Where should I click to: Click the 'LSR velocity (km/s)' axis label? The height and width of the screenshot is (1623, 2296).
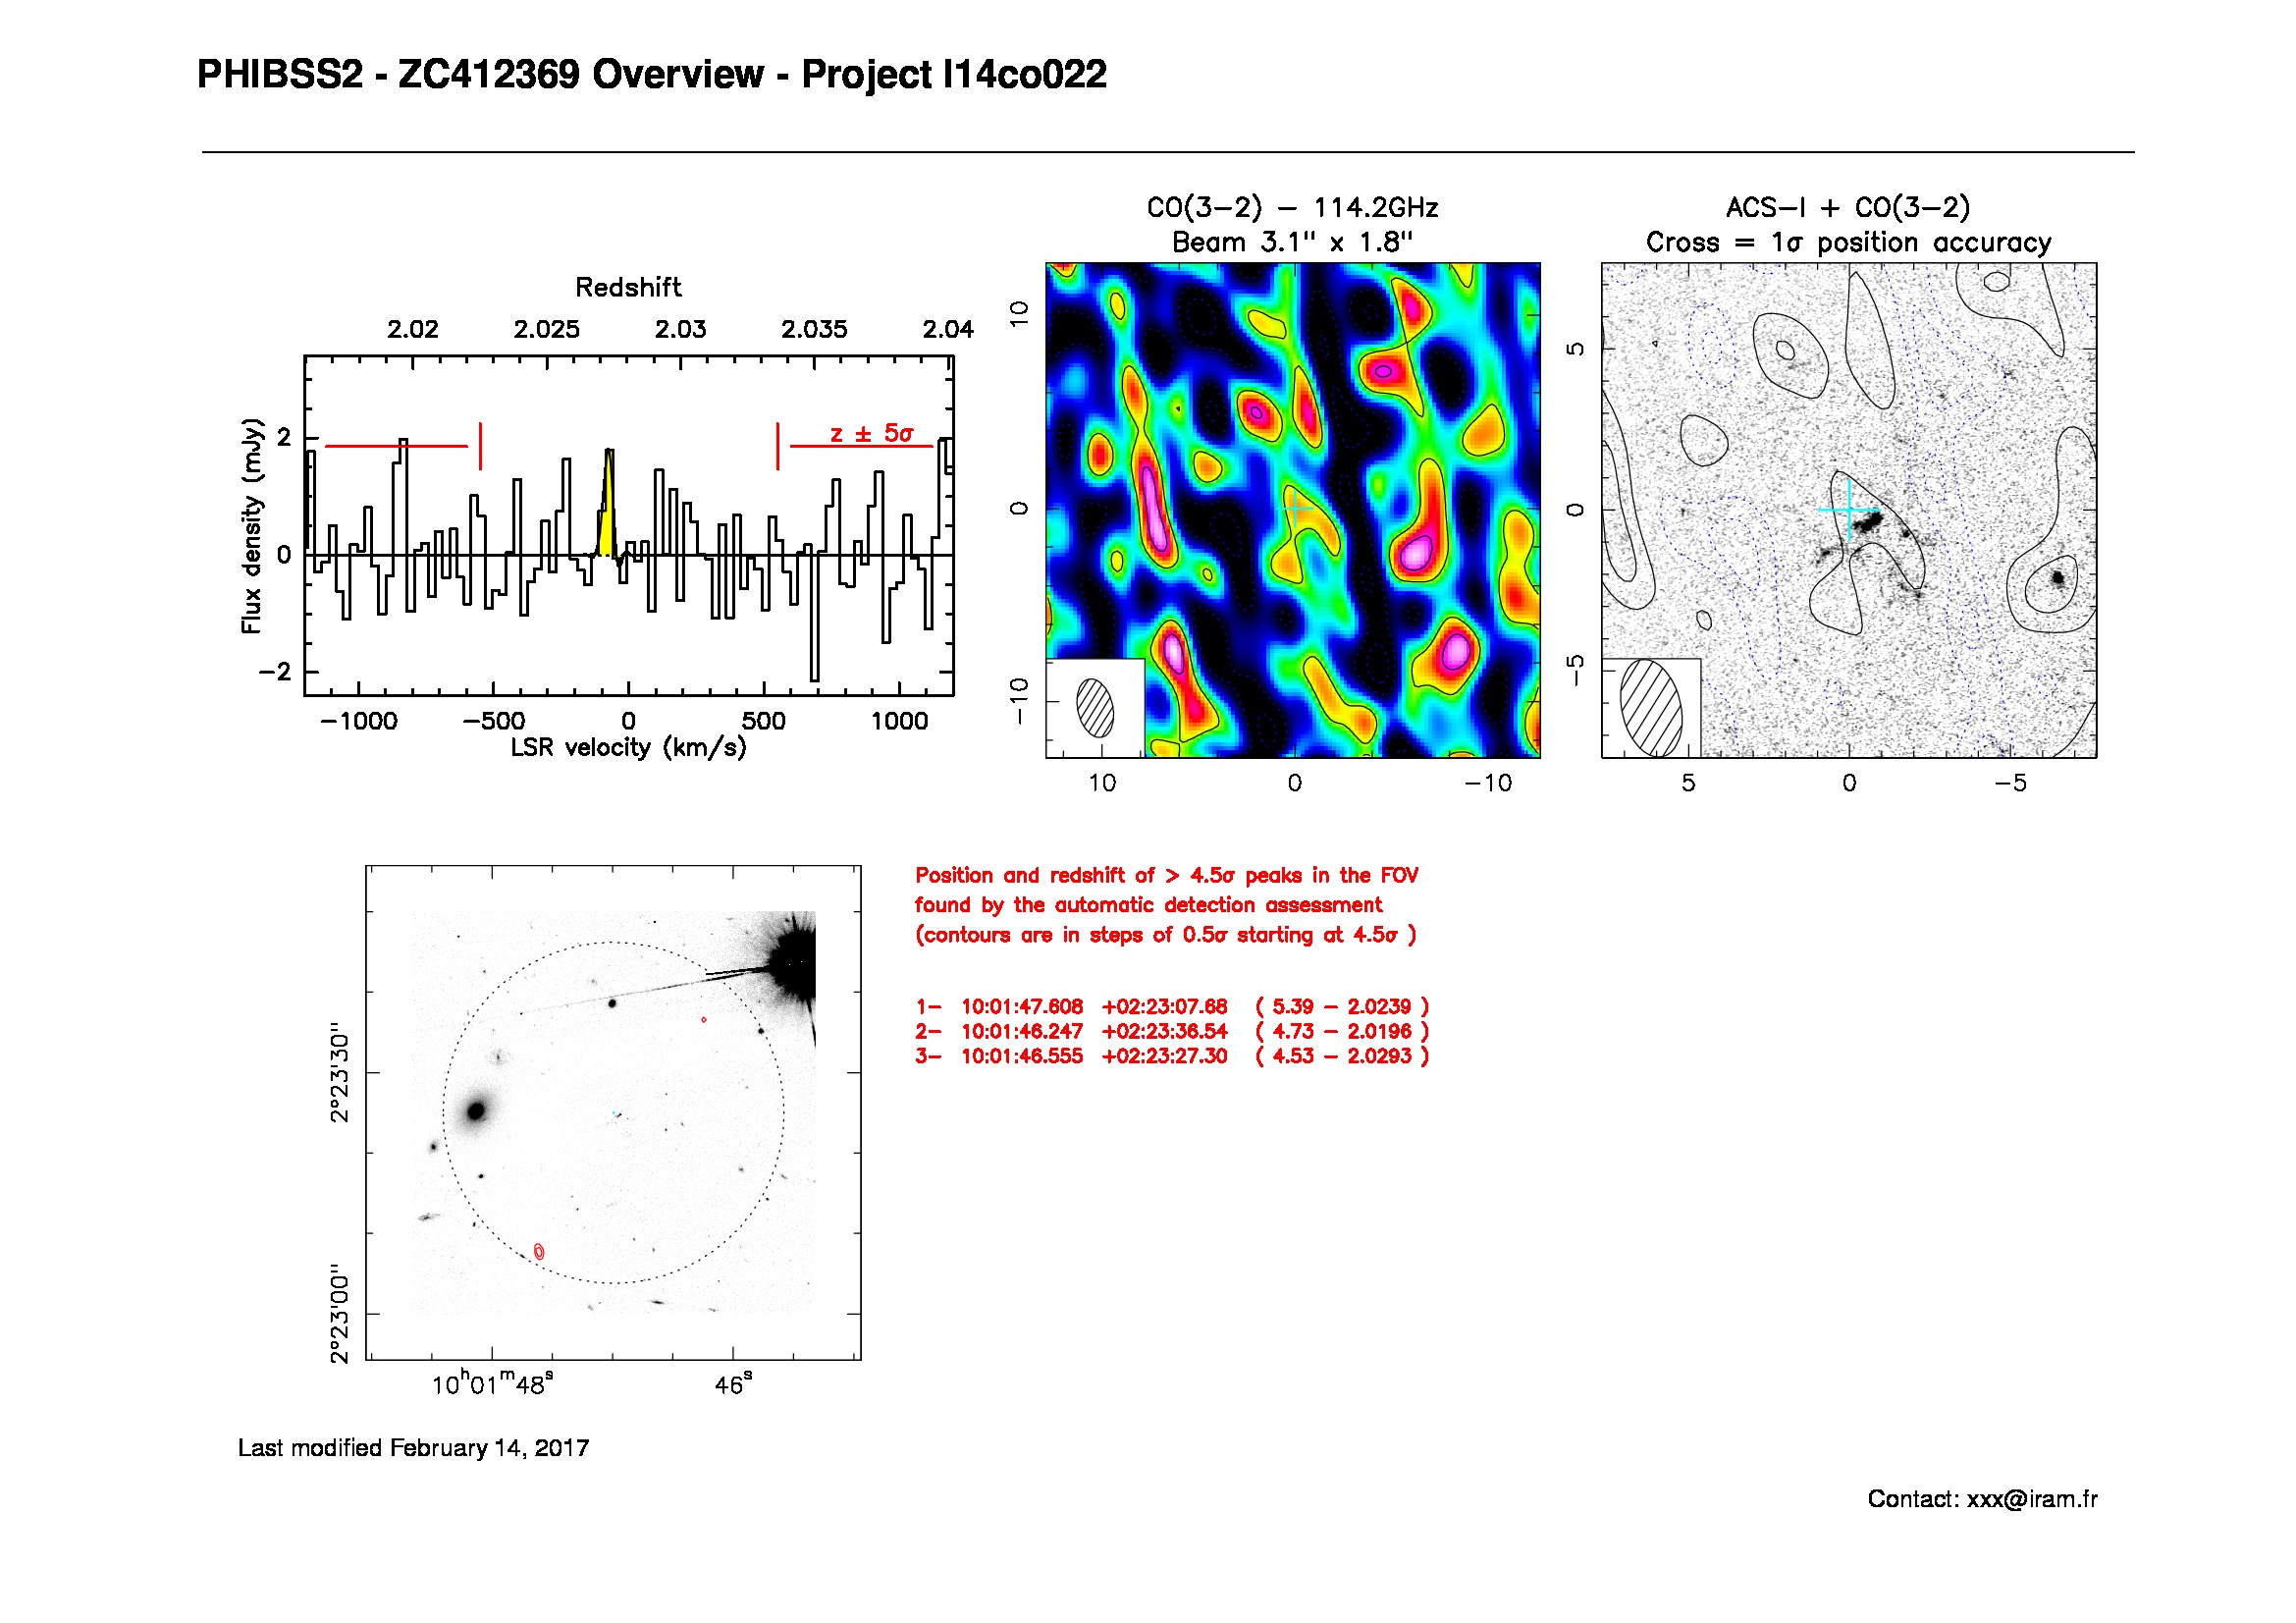[x=628, y=747]
